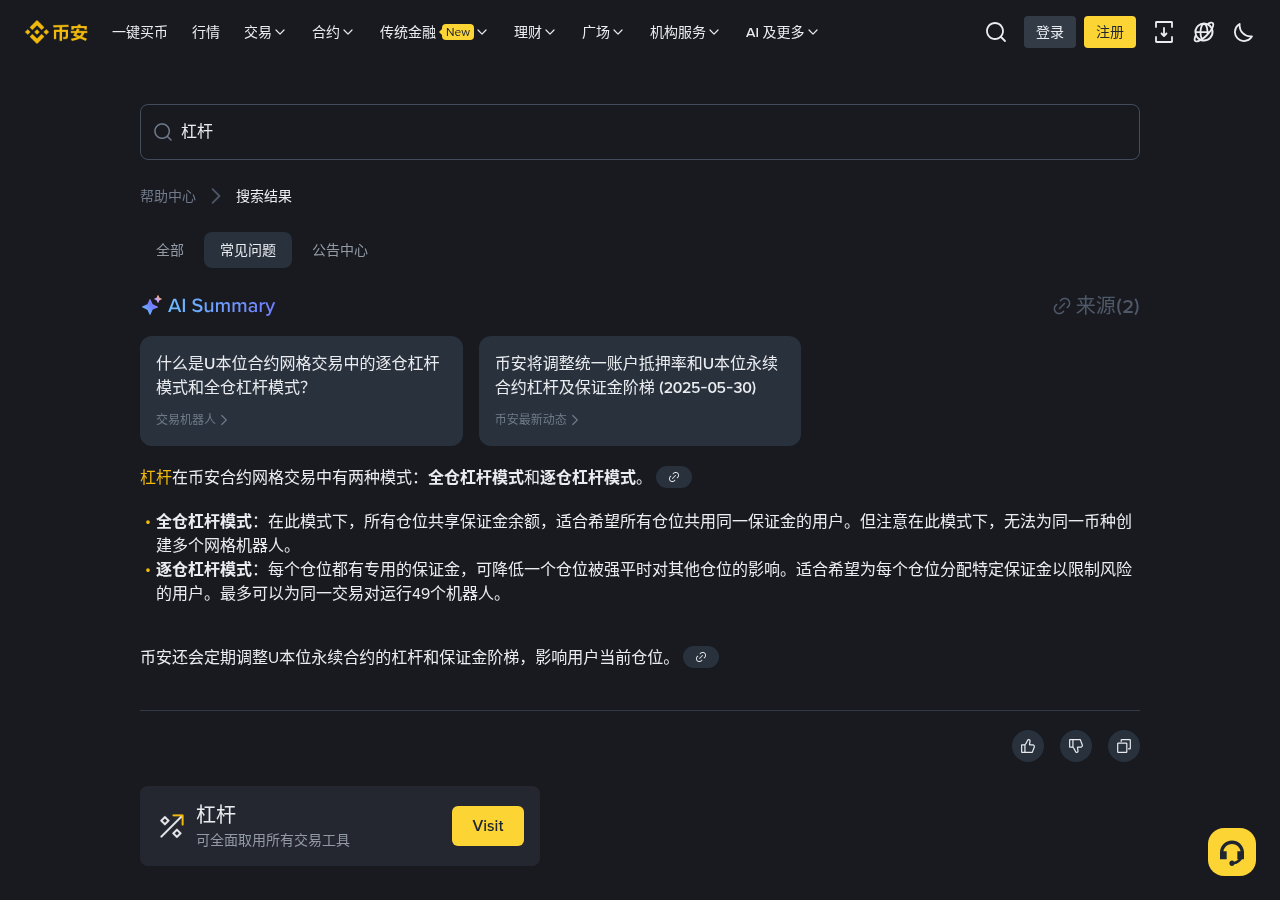Toggle dark mode moon icon

[1244, 32]
